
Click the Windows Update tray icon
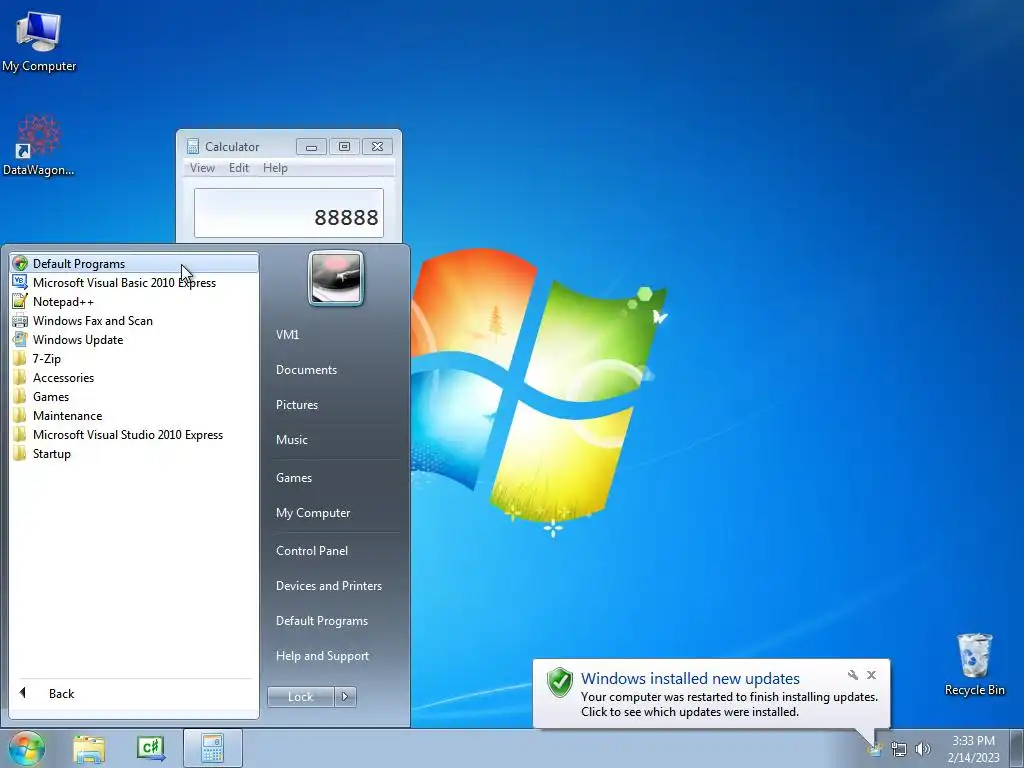click(874, 750)
